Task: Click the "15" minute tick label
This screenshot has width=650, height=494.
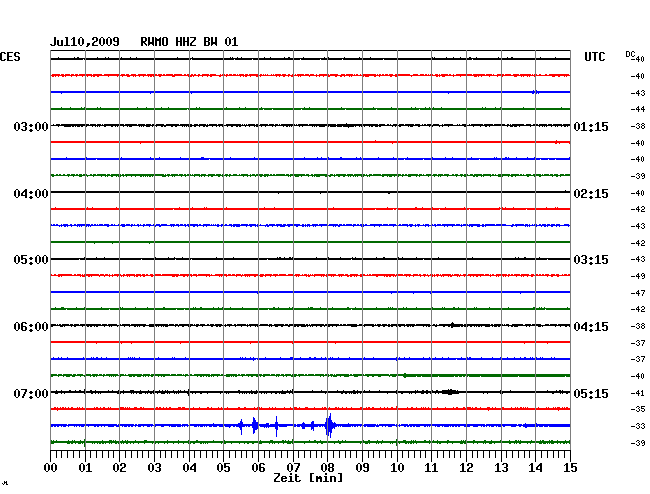Action: (570, 468)
